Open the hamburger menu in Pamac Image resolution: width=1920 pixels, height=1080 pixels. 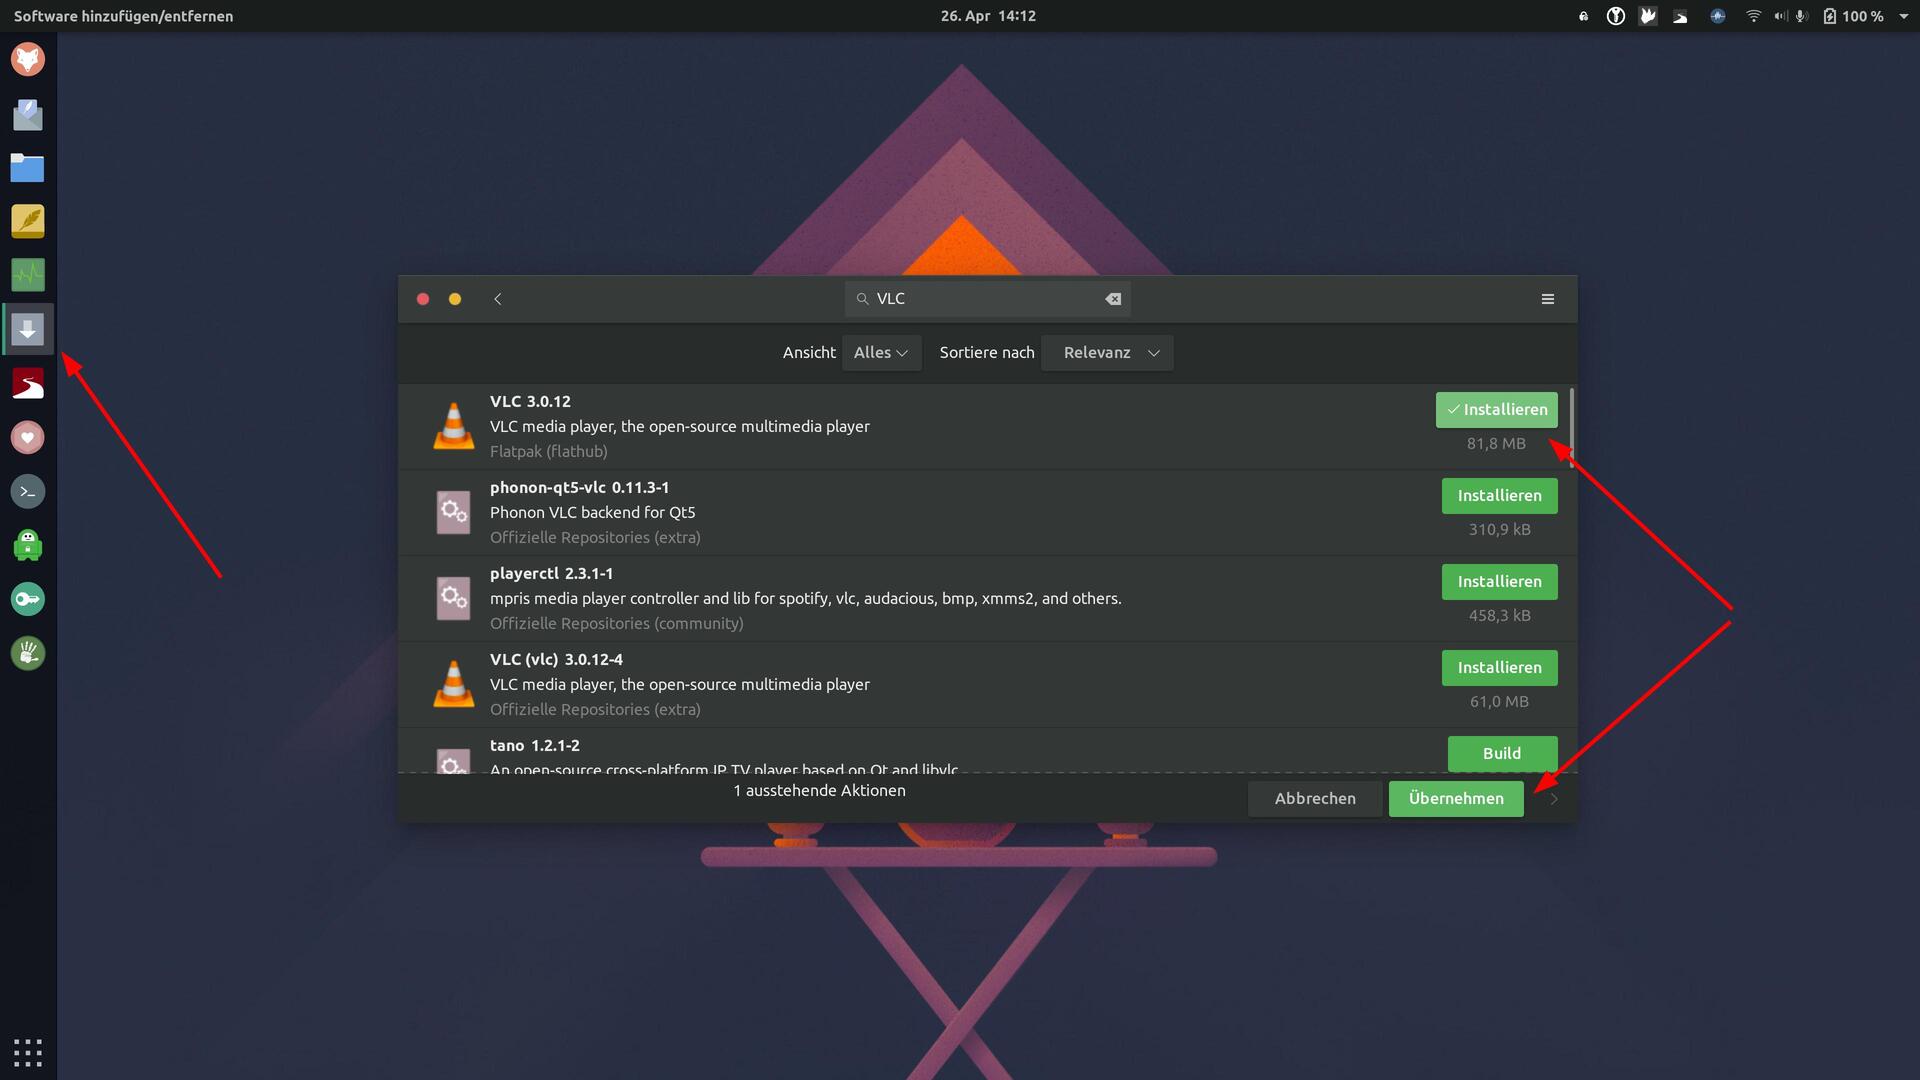tap(1547, 299)
